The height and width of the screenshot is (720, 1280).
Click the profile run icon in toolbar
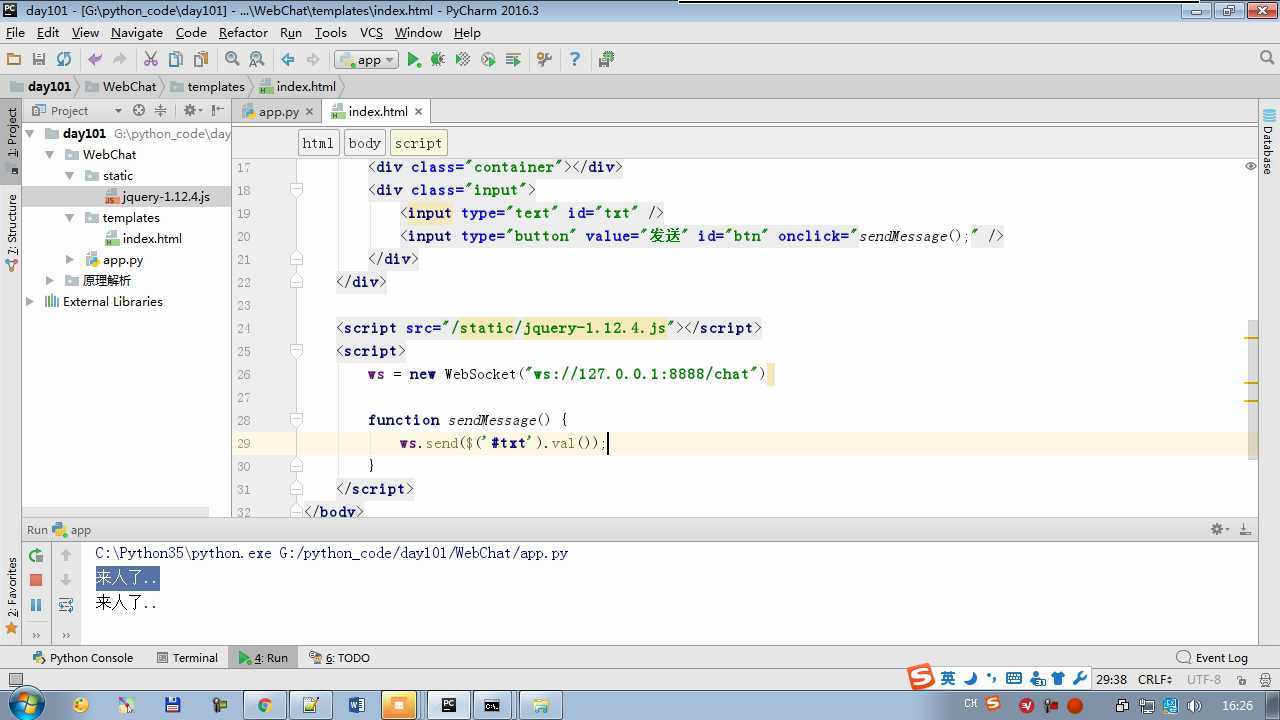(488, 60)
